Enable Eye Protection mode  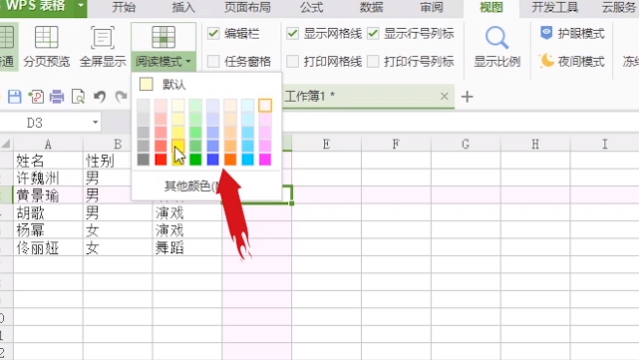pyautogui.click(x=572, y=33)
